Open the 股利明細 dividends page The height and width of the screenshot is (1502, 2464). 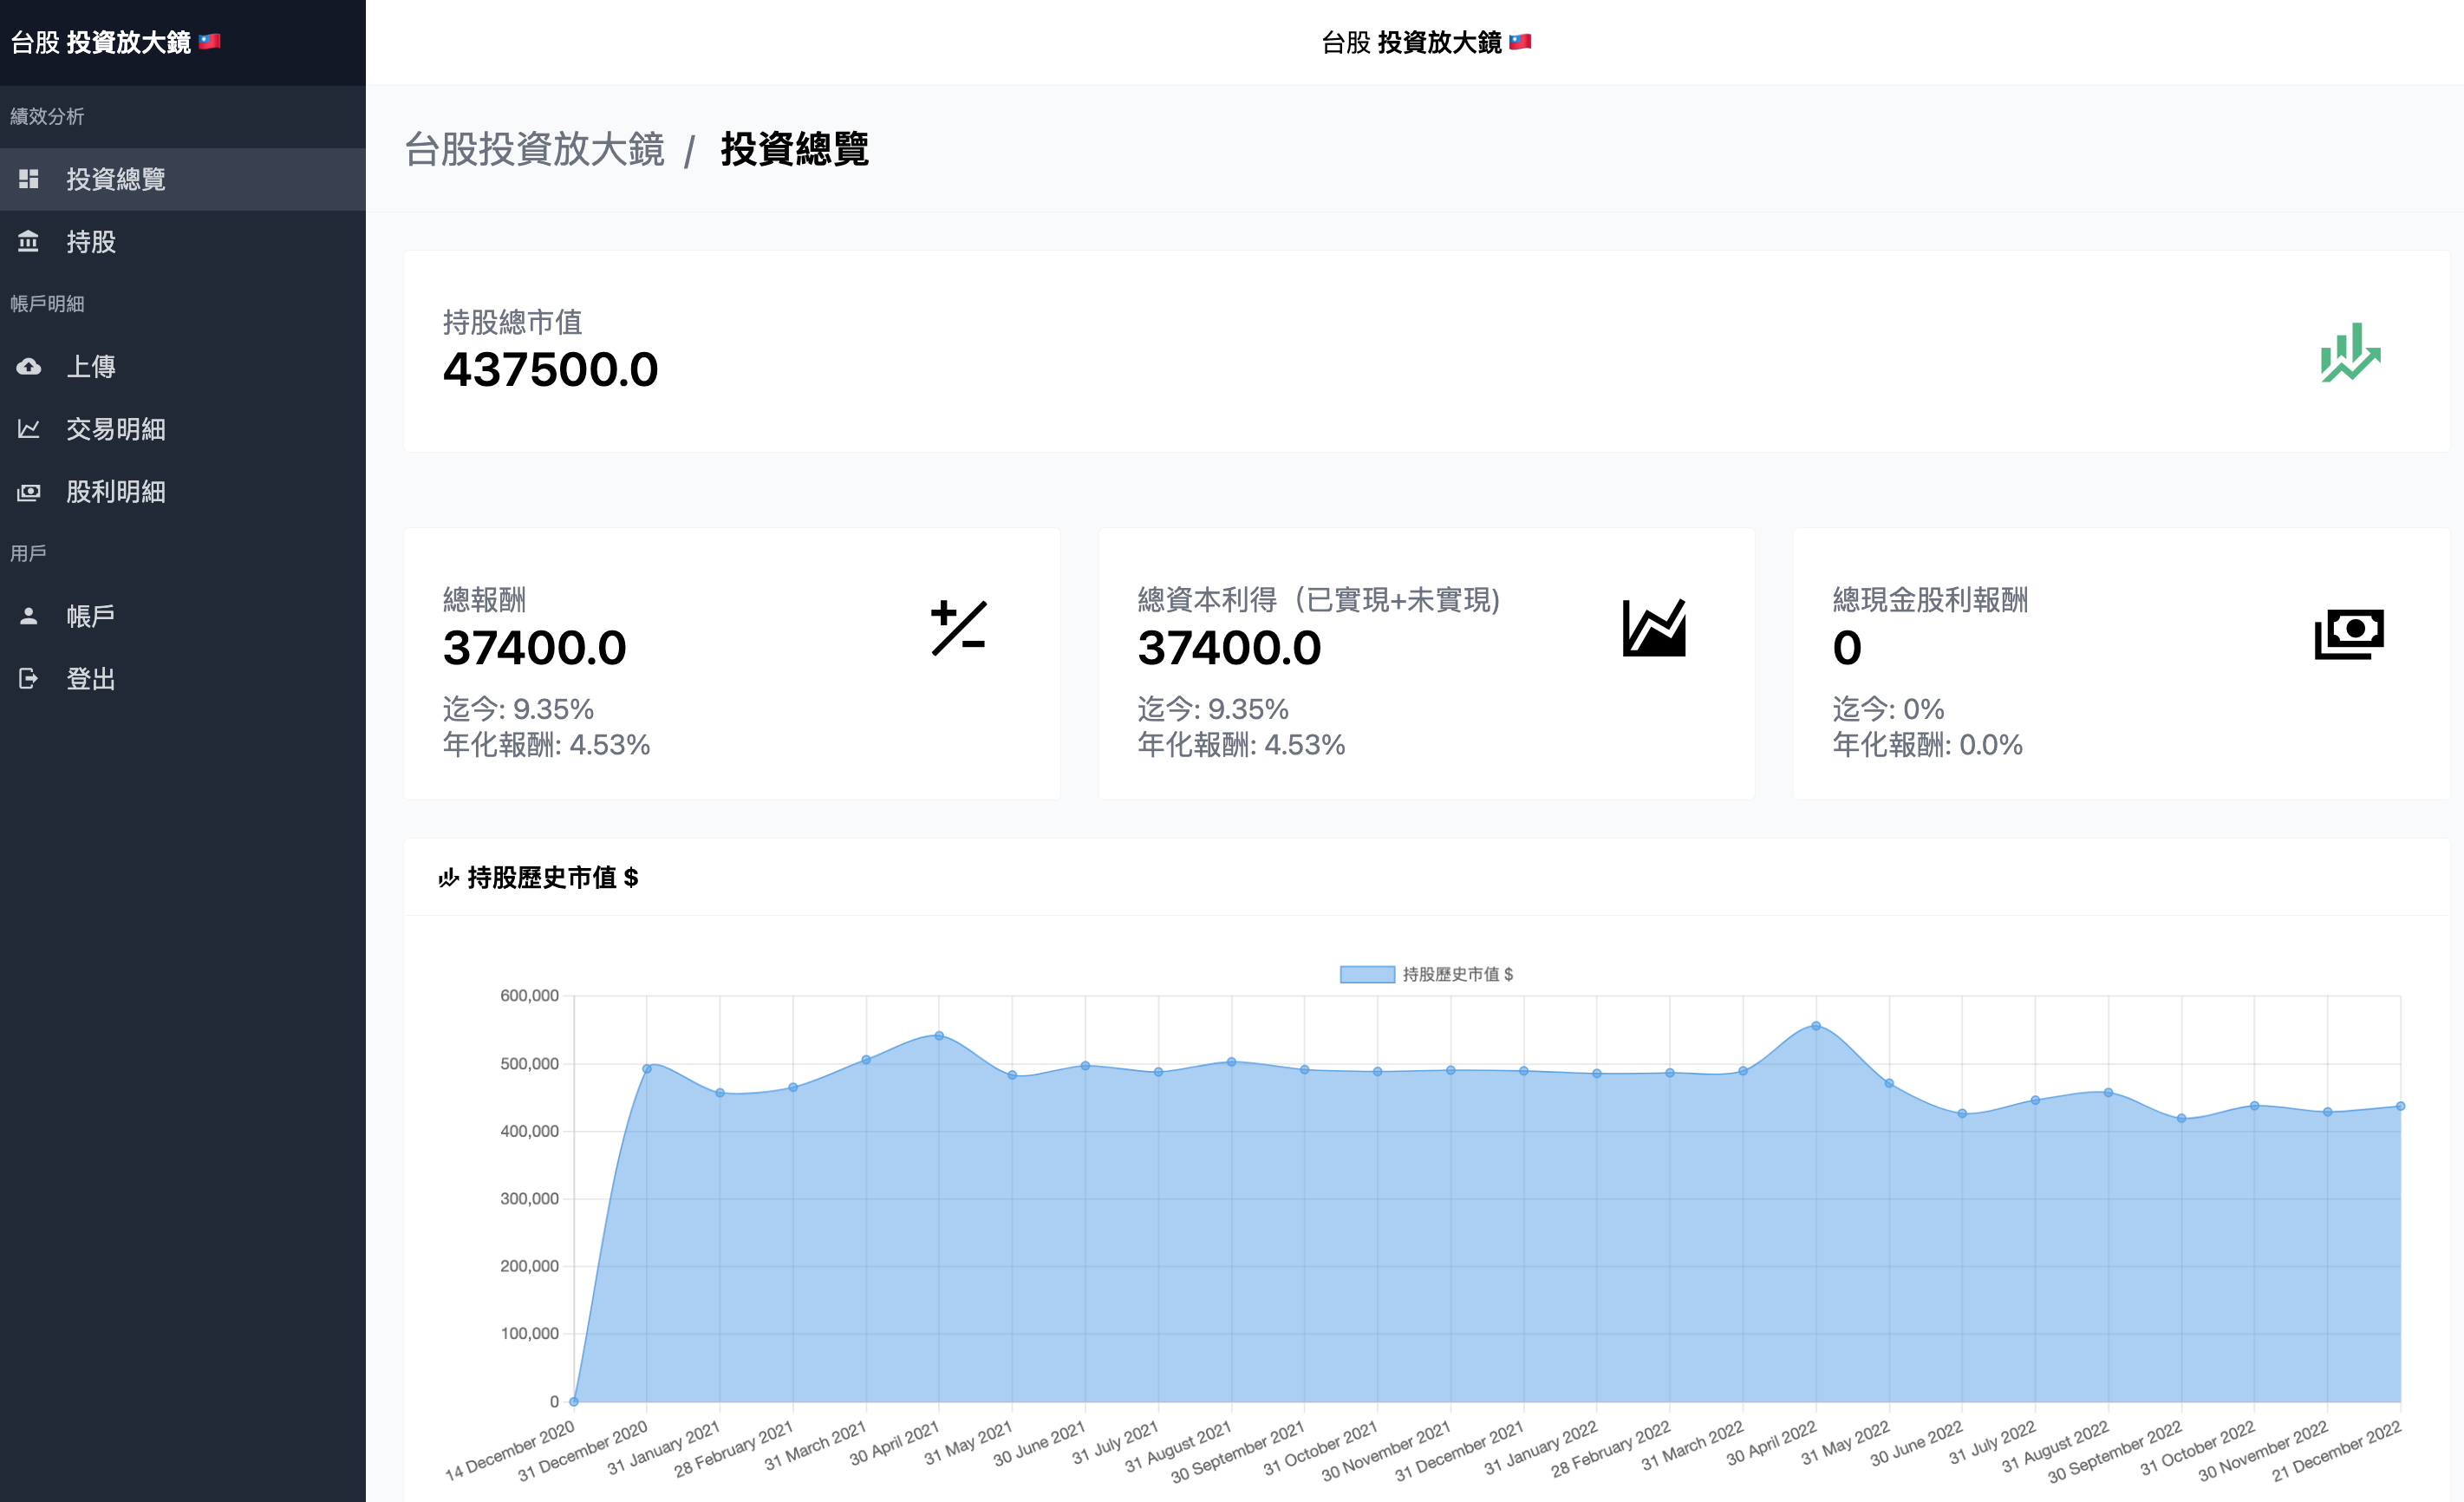[x=183, y=491]
